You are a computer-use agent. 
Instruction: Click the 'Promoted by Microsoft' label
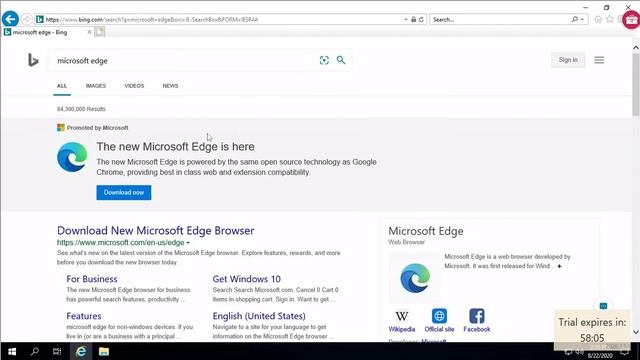pos(98,128)
